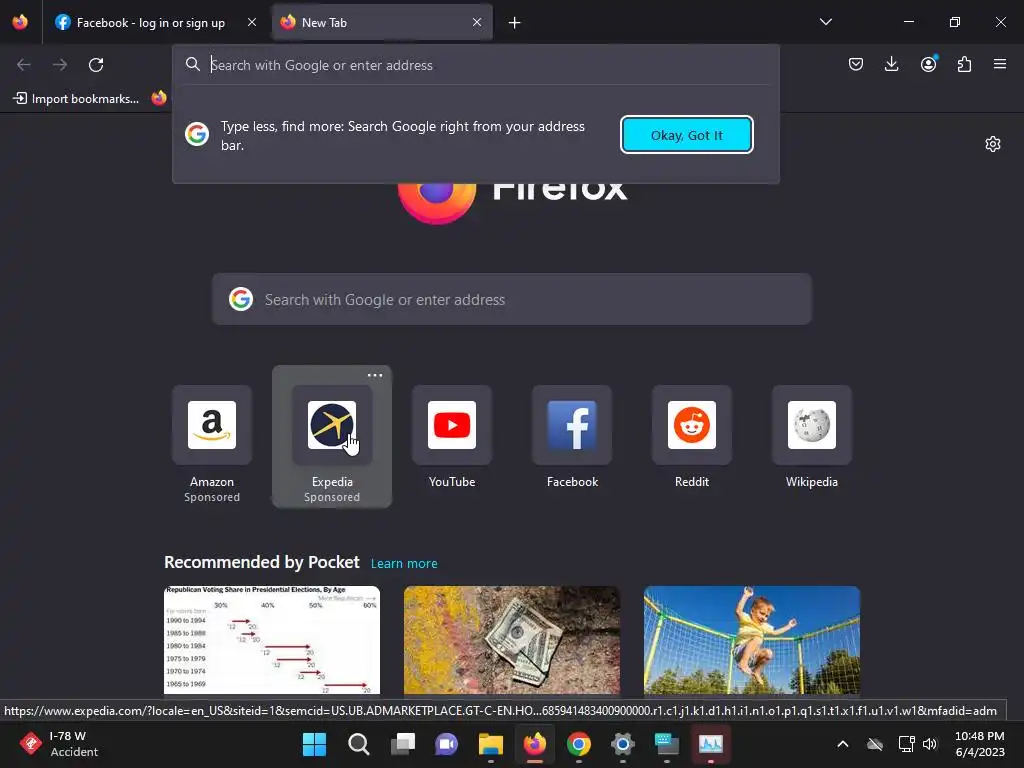
Task: Click Learn more link beside Pocket
Action: [x=404, y=564]
